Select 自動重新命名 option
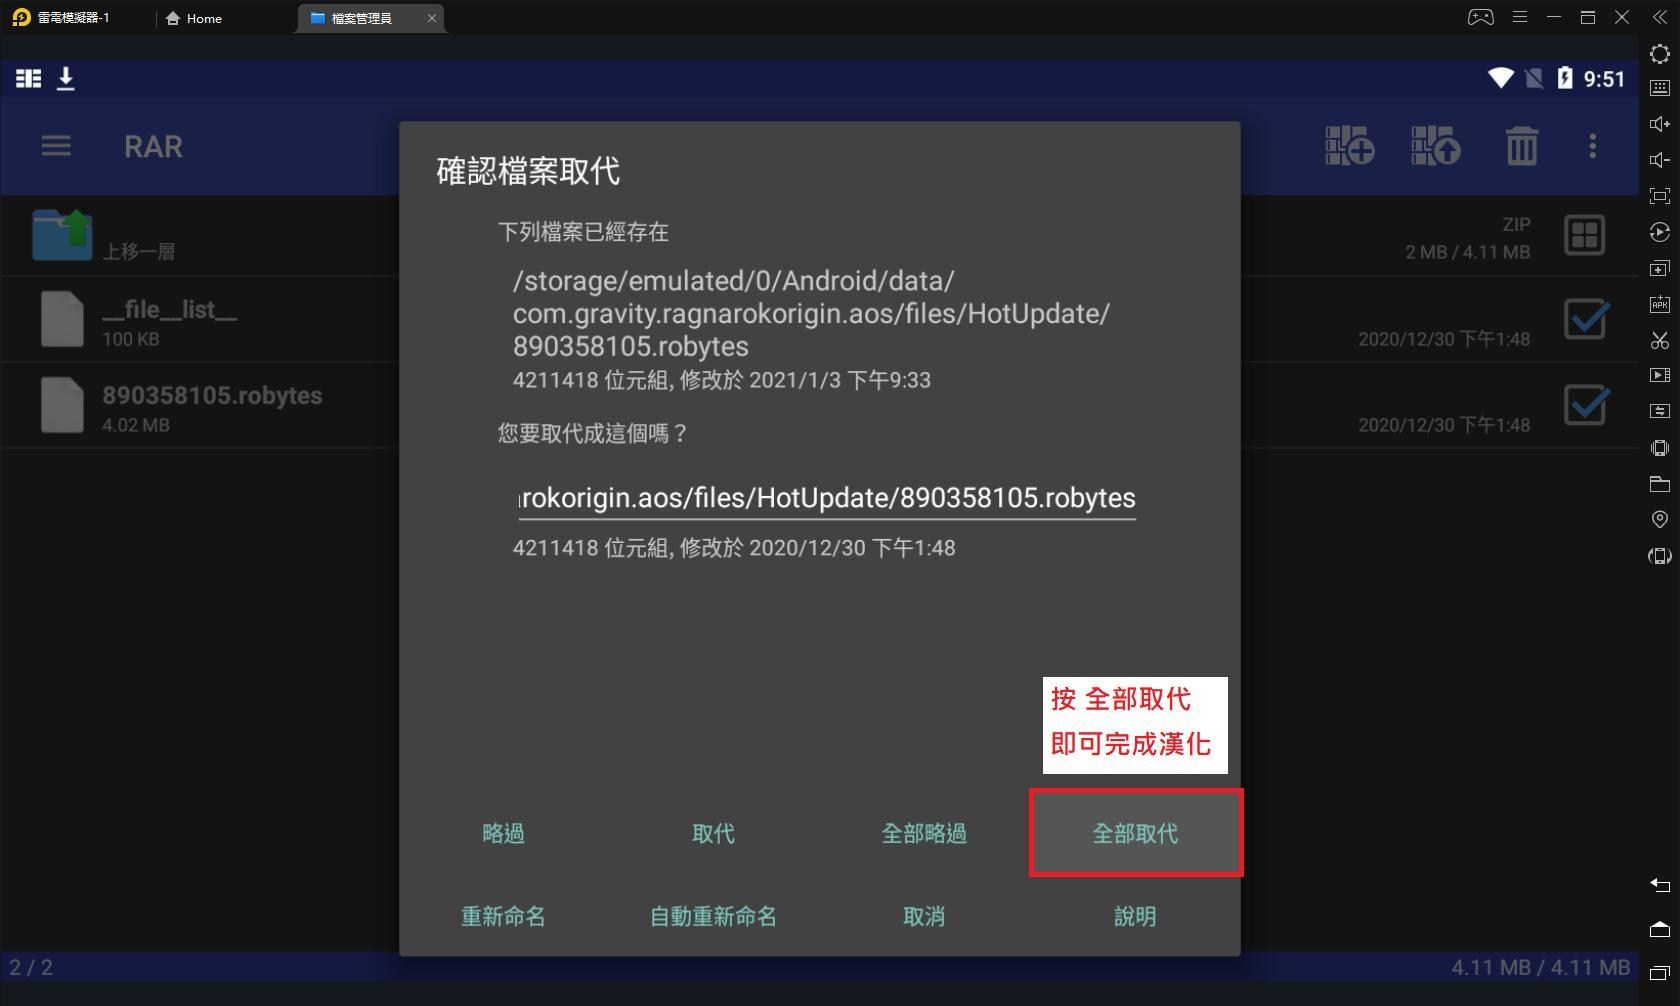Image resolution: width=1680 pixels, height=1006 pixels. point(713,916)
